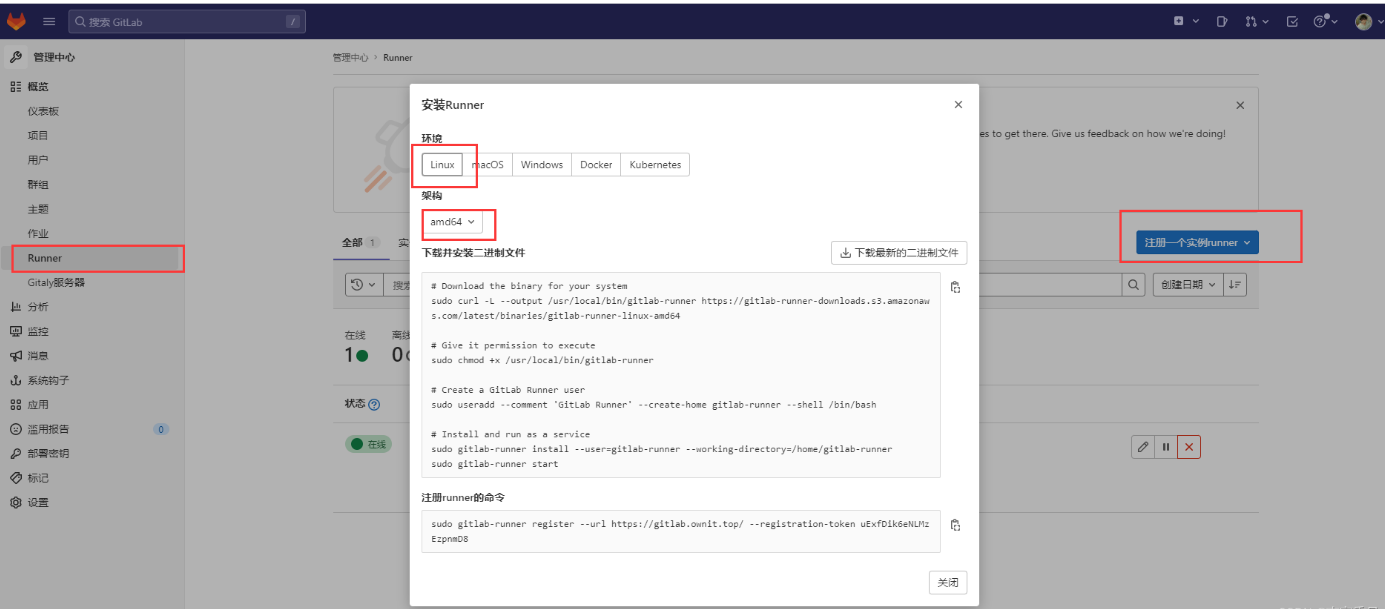This screenshot has width=1385, height=609.
Task: Click the 滥用报告 count badge 0
Action: 161,429
